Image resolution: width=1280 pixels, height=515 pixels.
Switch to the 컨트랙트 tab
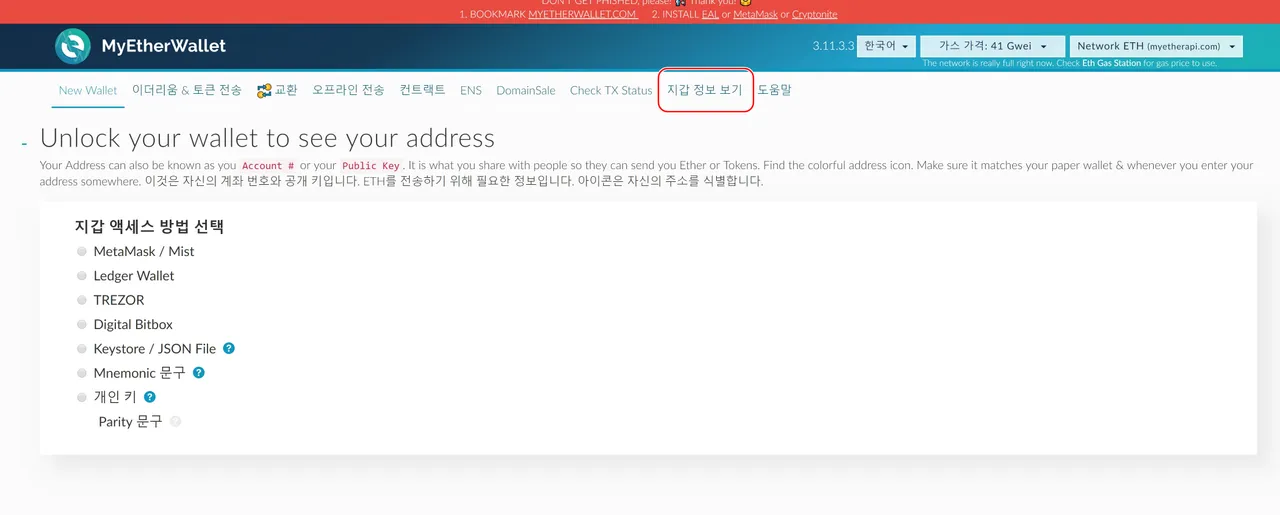pos(423,90)
